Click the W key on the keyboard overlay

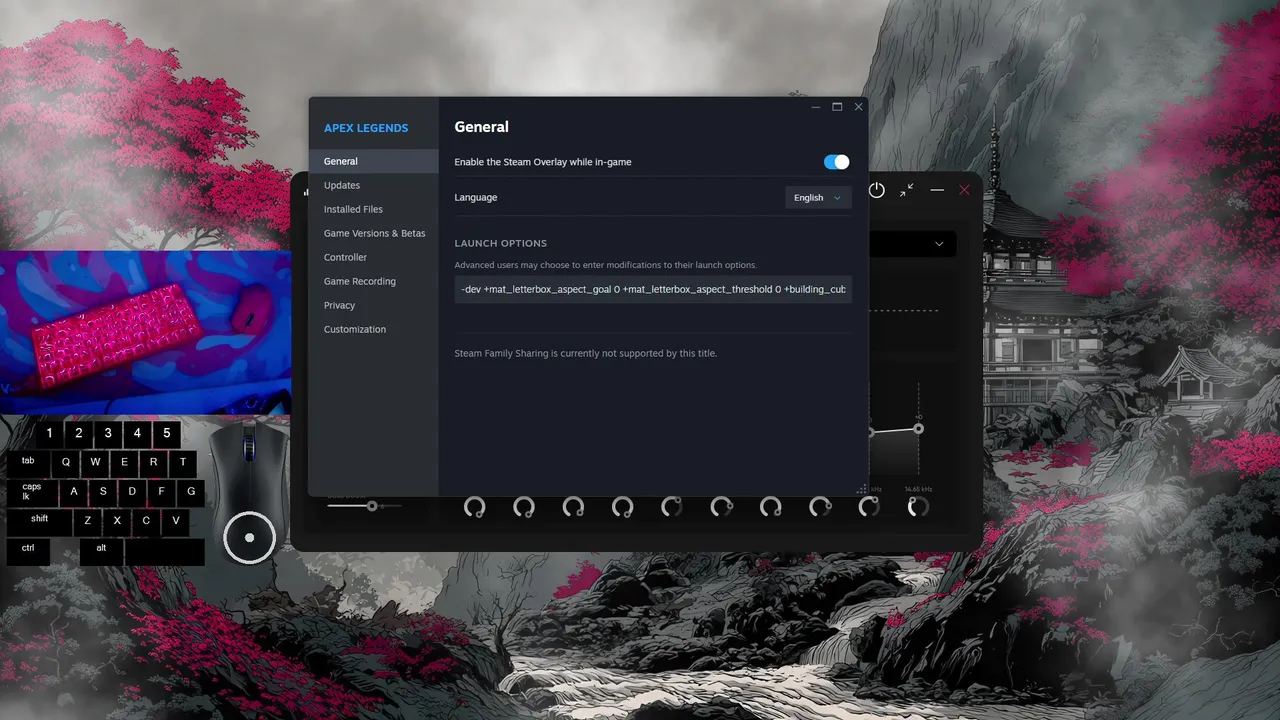pyautogui.click(x=95, y=464)
